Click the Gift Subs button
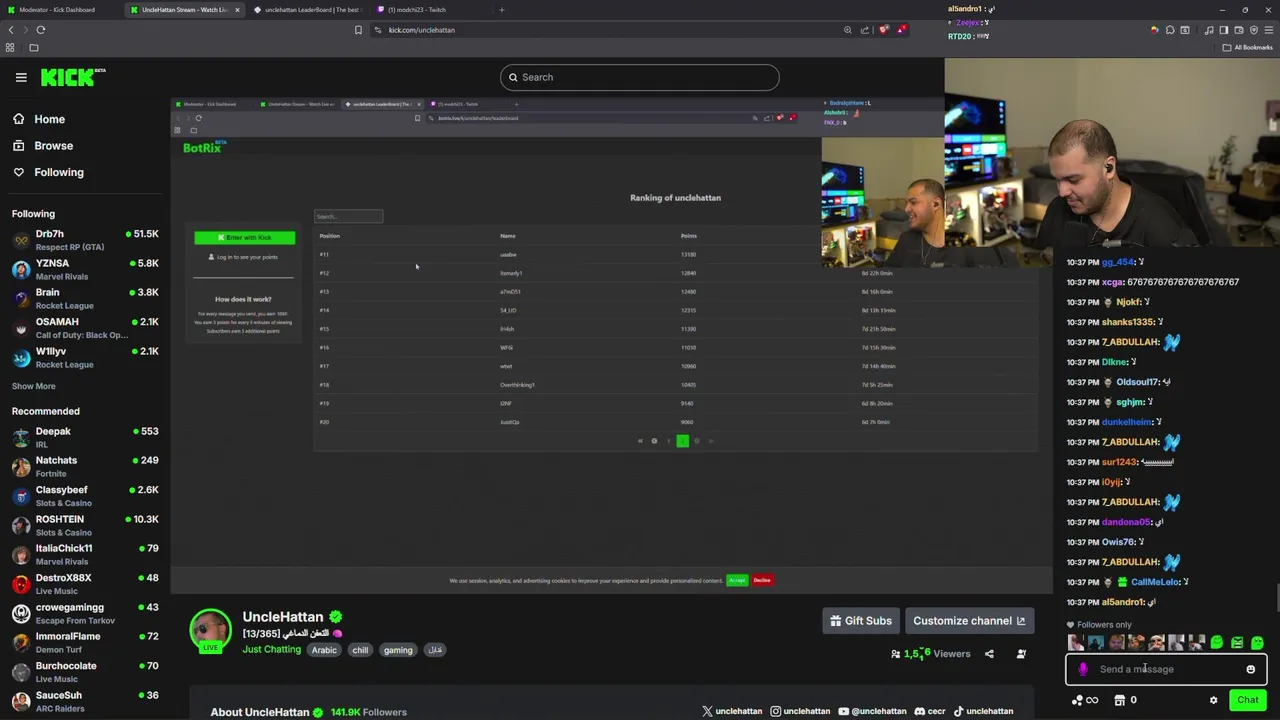 tap(861, 621)
